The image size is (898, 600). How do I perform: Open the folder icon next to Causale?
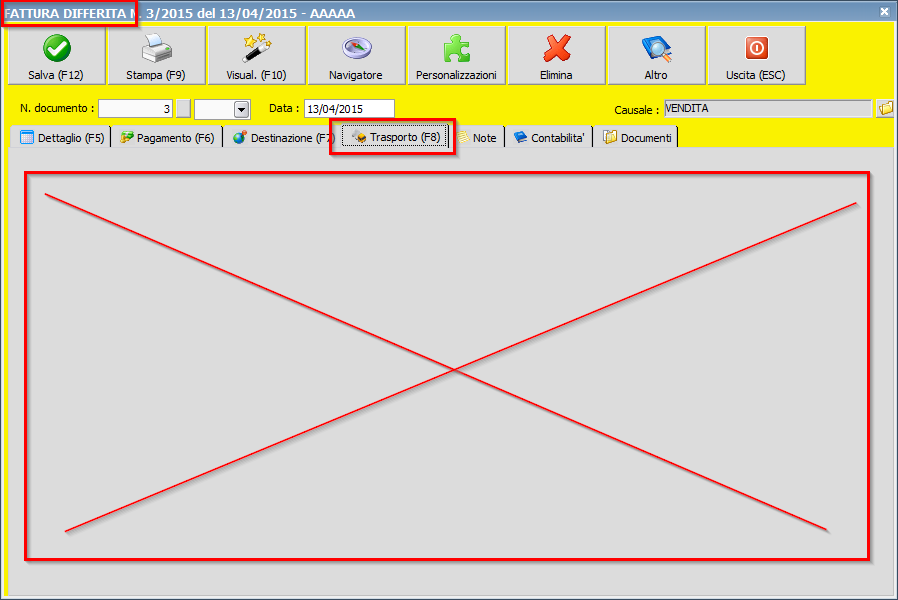pyautogui.click(x=885, y=108)
